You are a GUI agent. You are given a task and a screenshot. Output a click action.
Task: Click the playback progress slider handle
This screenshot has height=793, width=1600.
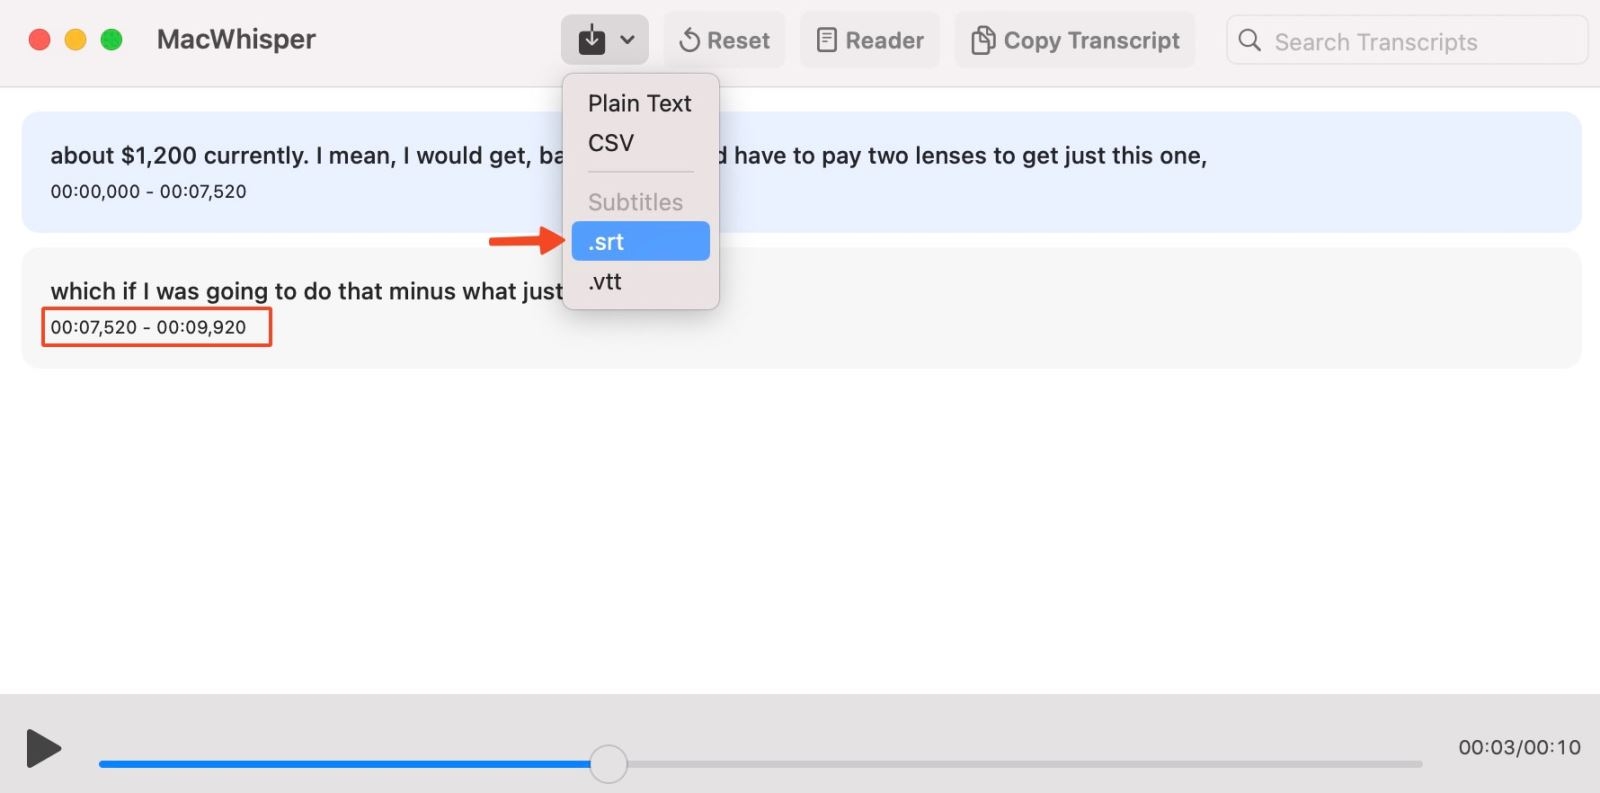(x=608, y=764)
